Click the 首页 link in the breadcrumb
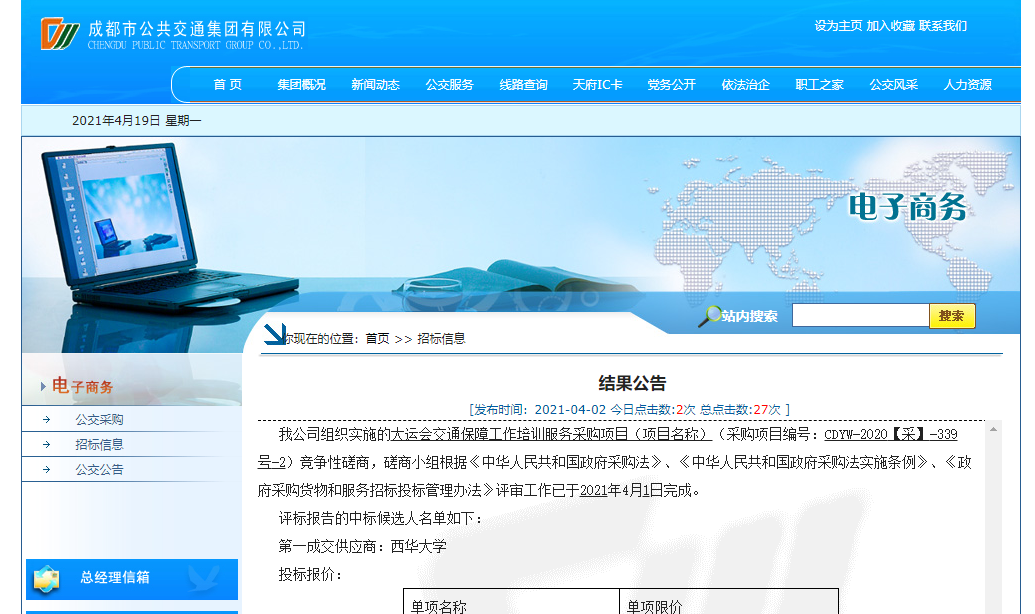Viewport: 1035px width, 614px height. click(x=377, y=339)
